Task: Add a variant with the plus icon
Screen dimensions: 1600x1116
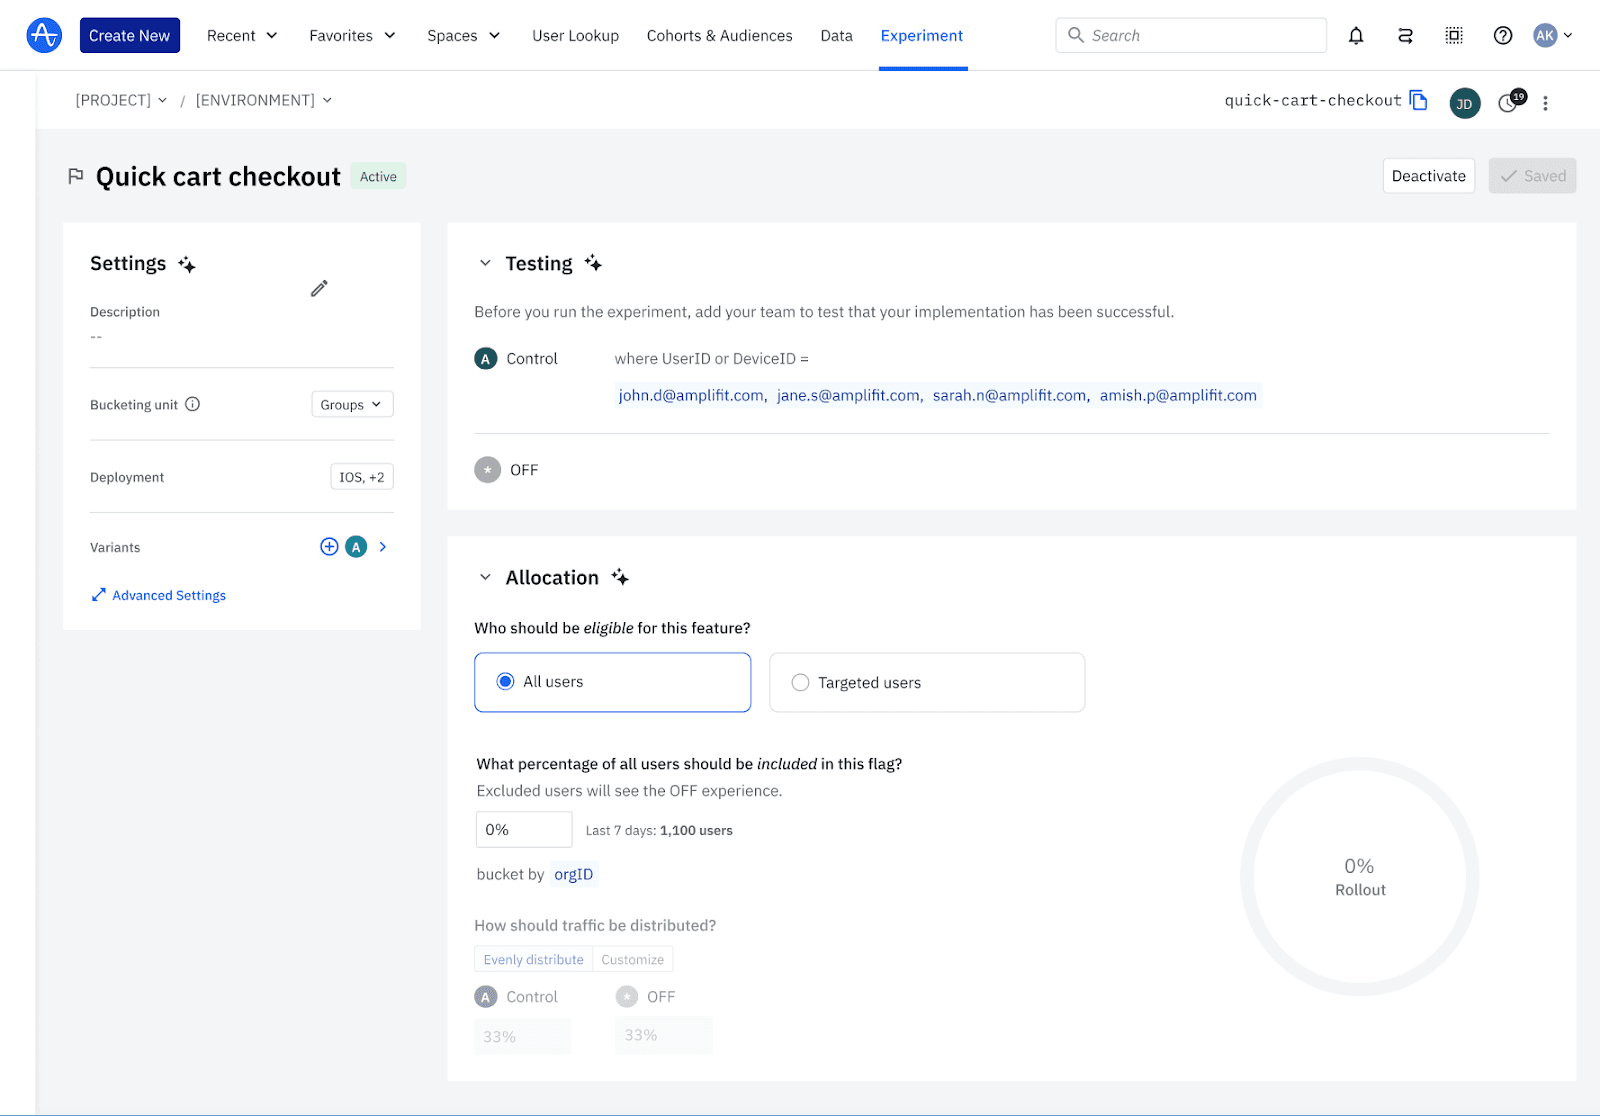Action: point(329,547)
